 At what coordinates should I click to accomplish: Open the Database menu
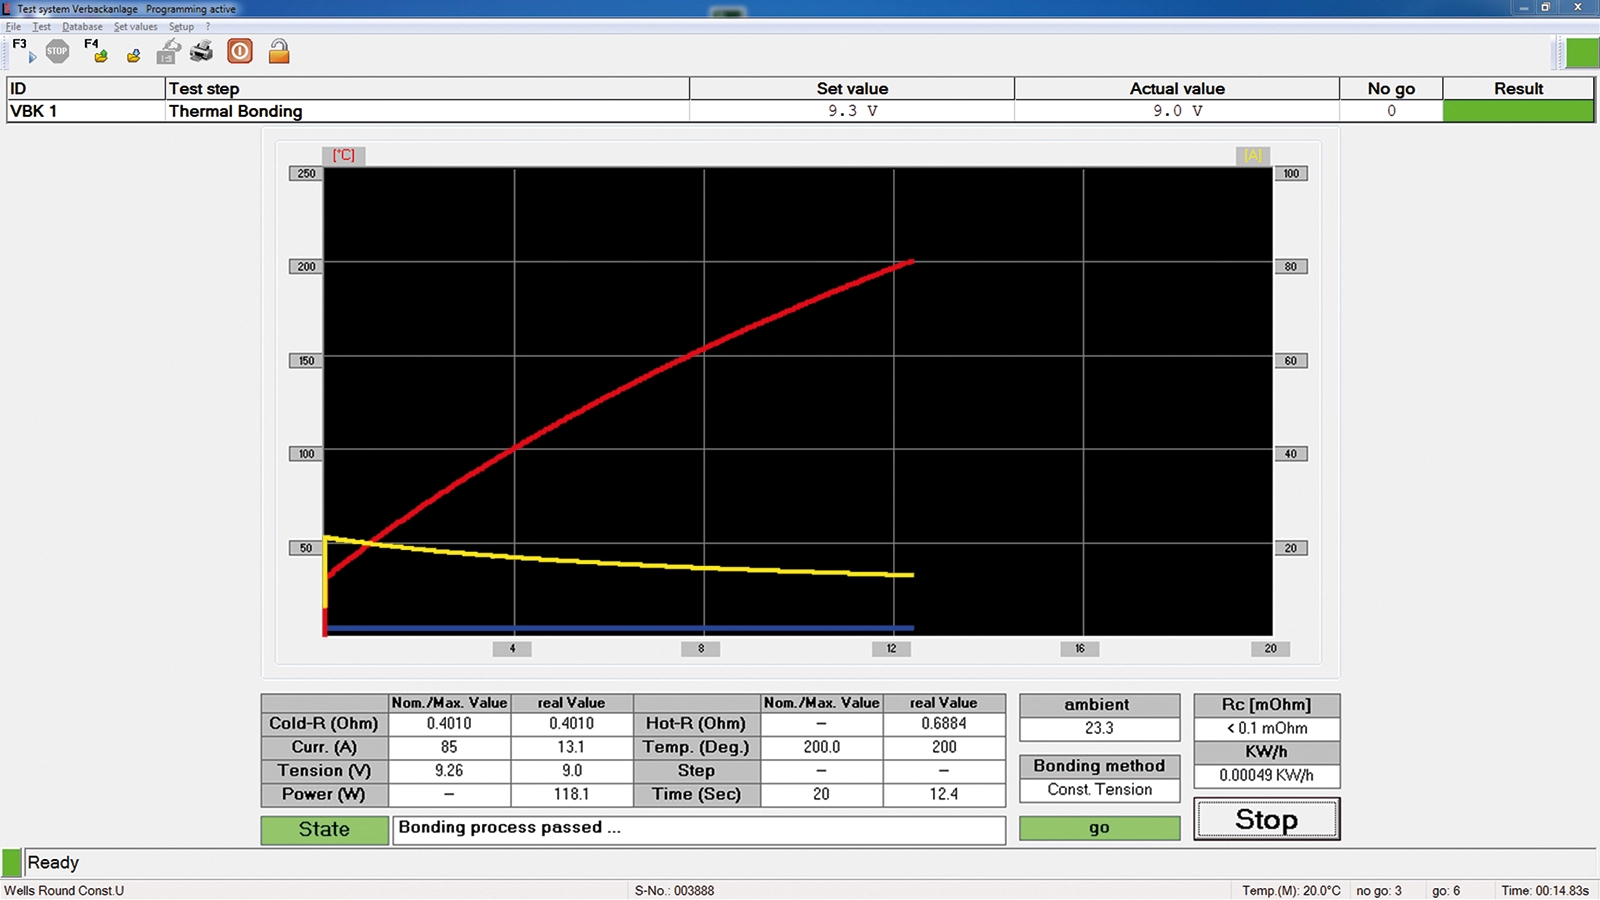point(82,27)
